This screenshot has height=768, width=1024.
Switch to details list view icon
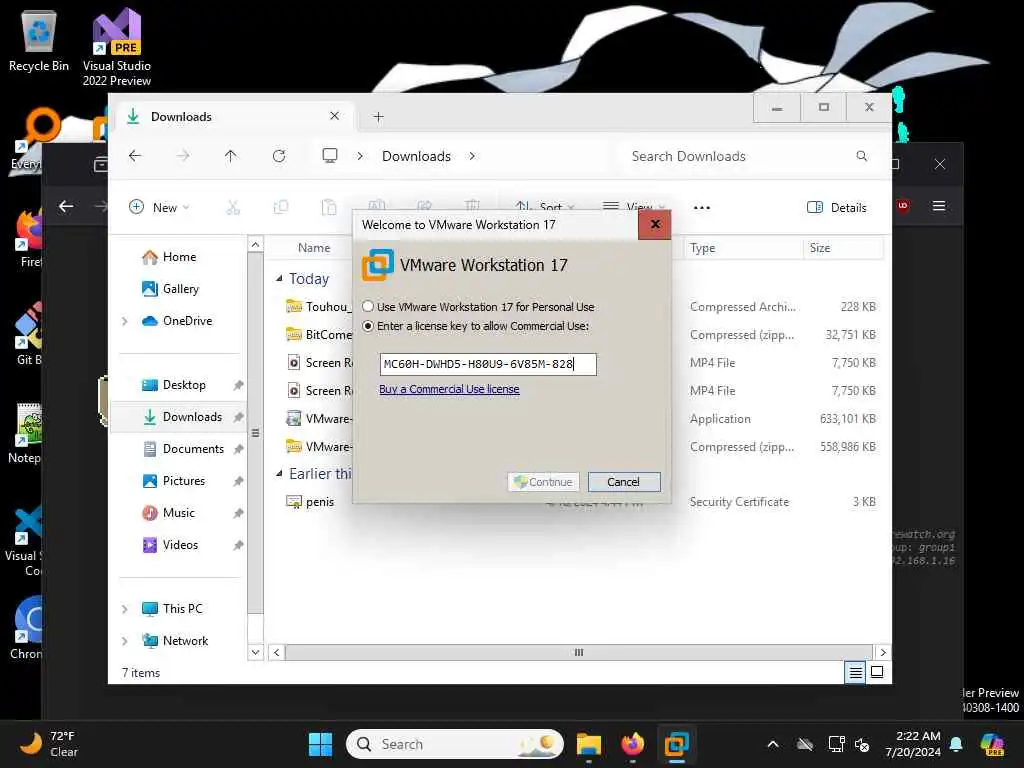tap(855, 672)
